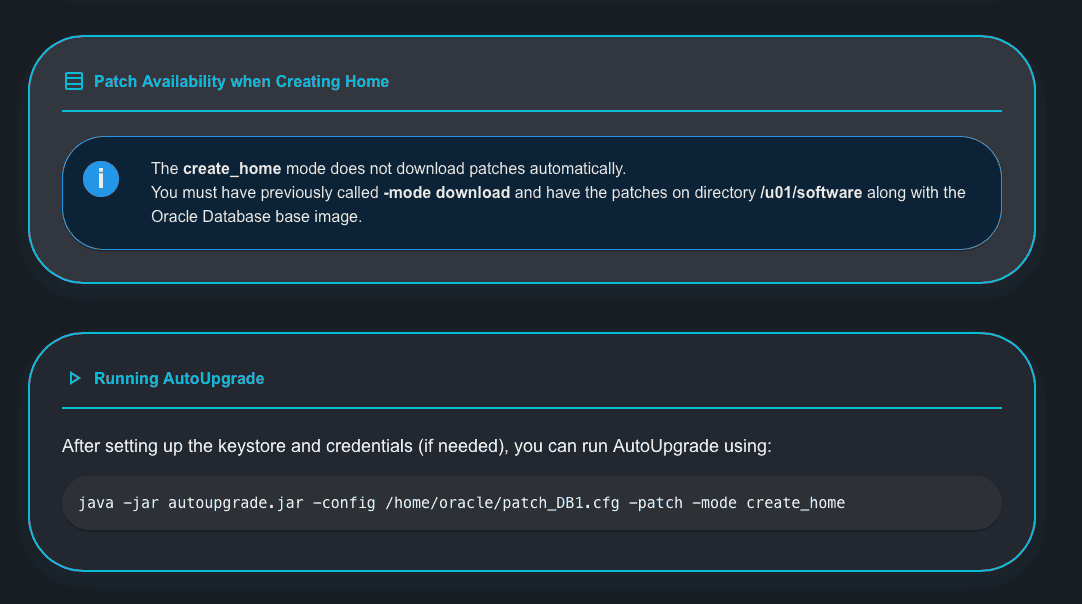This screenshot has width=1082, height=604.
Task: Click create_home at the end of the command
Action: (796, 503)
